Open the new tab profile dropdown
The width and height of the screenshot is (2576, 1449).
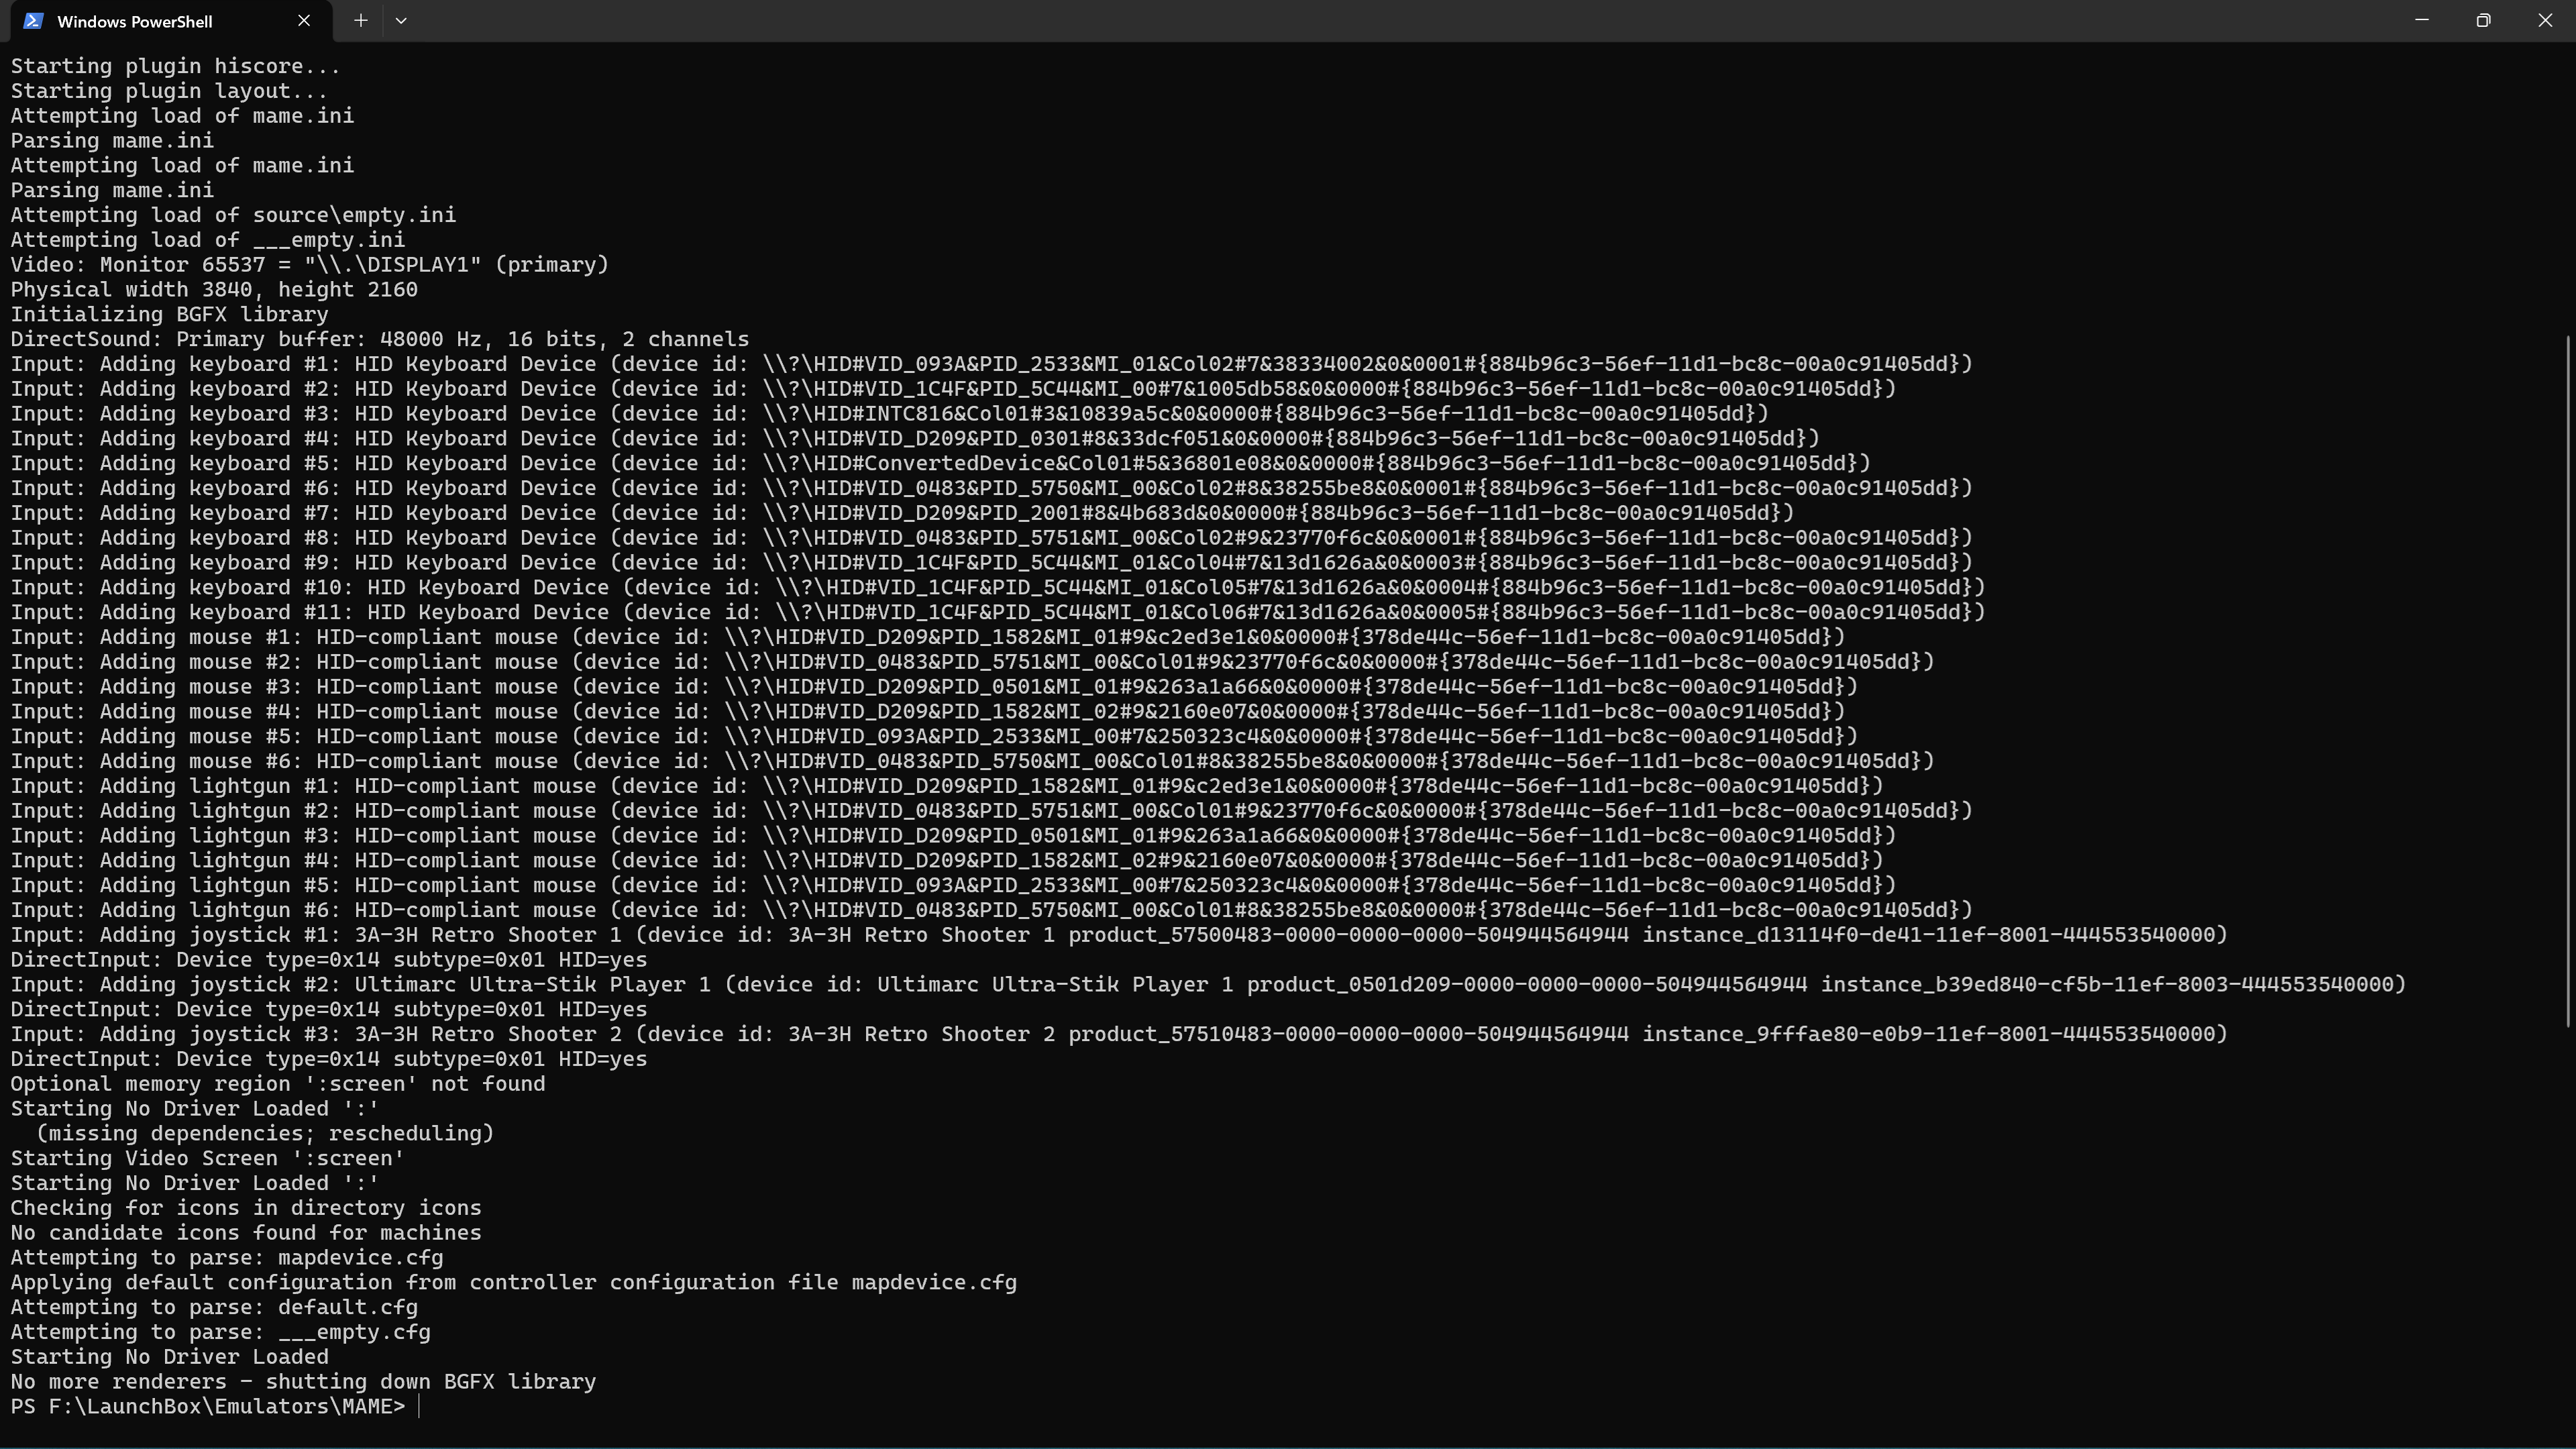coord(401,21)
